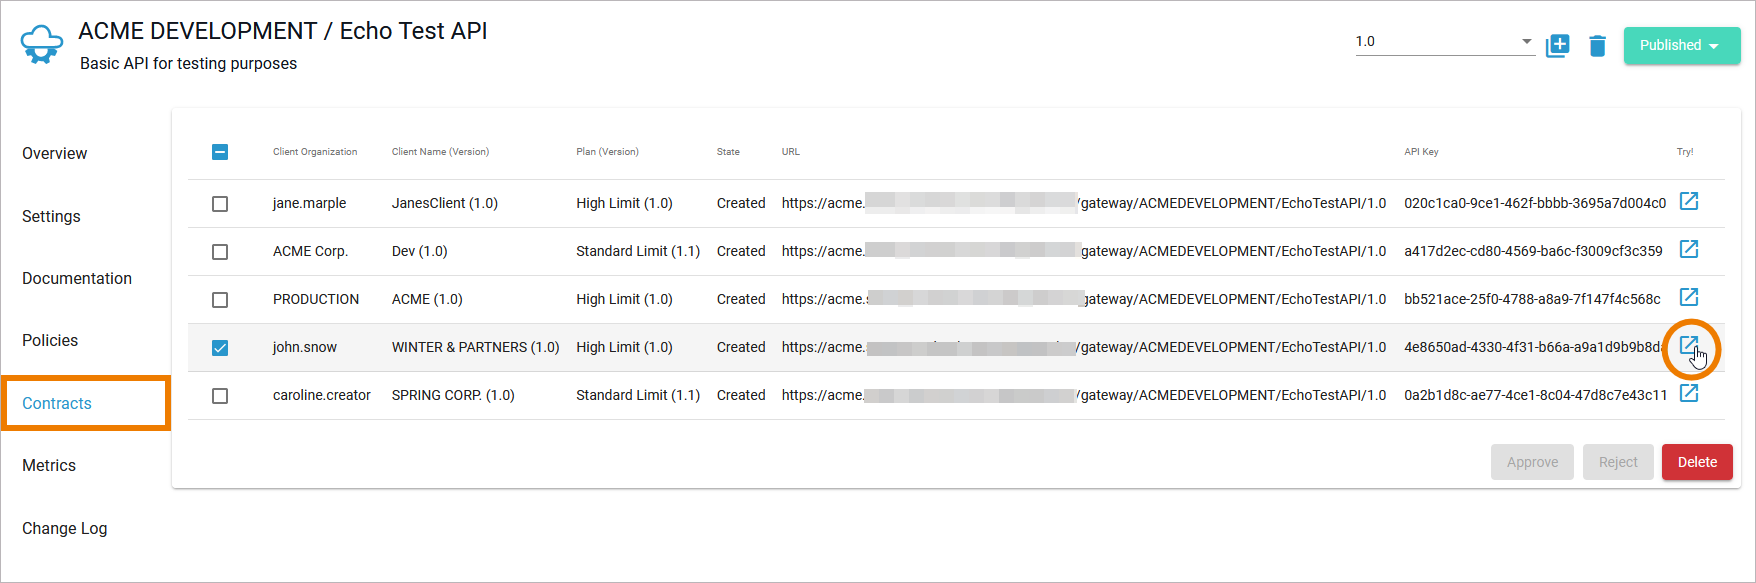Click the ACME cloud logo icon
The image size is (1756, 583).
42,45
